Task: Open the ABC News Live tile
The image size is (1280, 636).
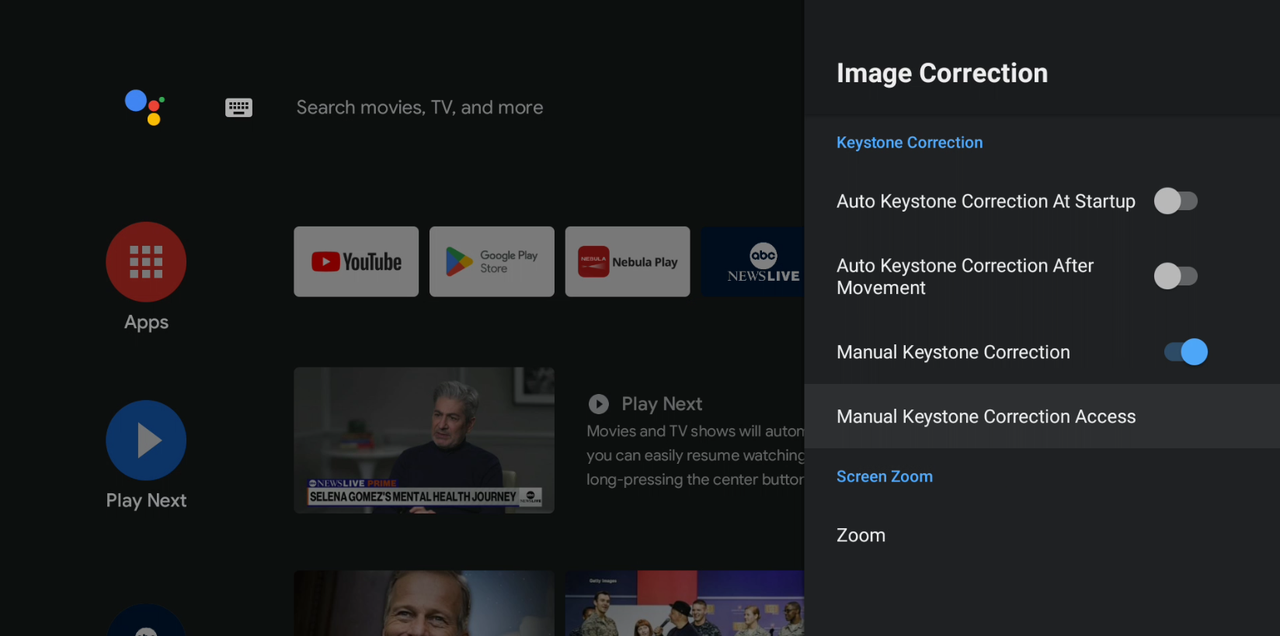Action: [753, 262]
